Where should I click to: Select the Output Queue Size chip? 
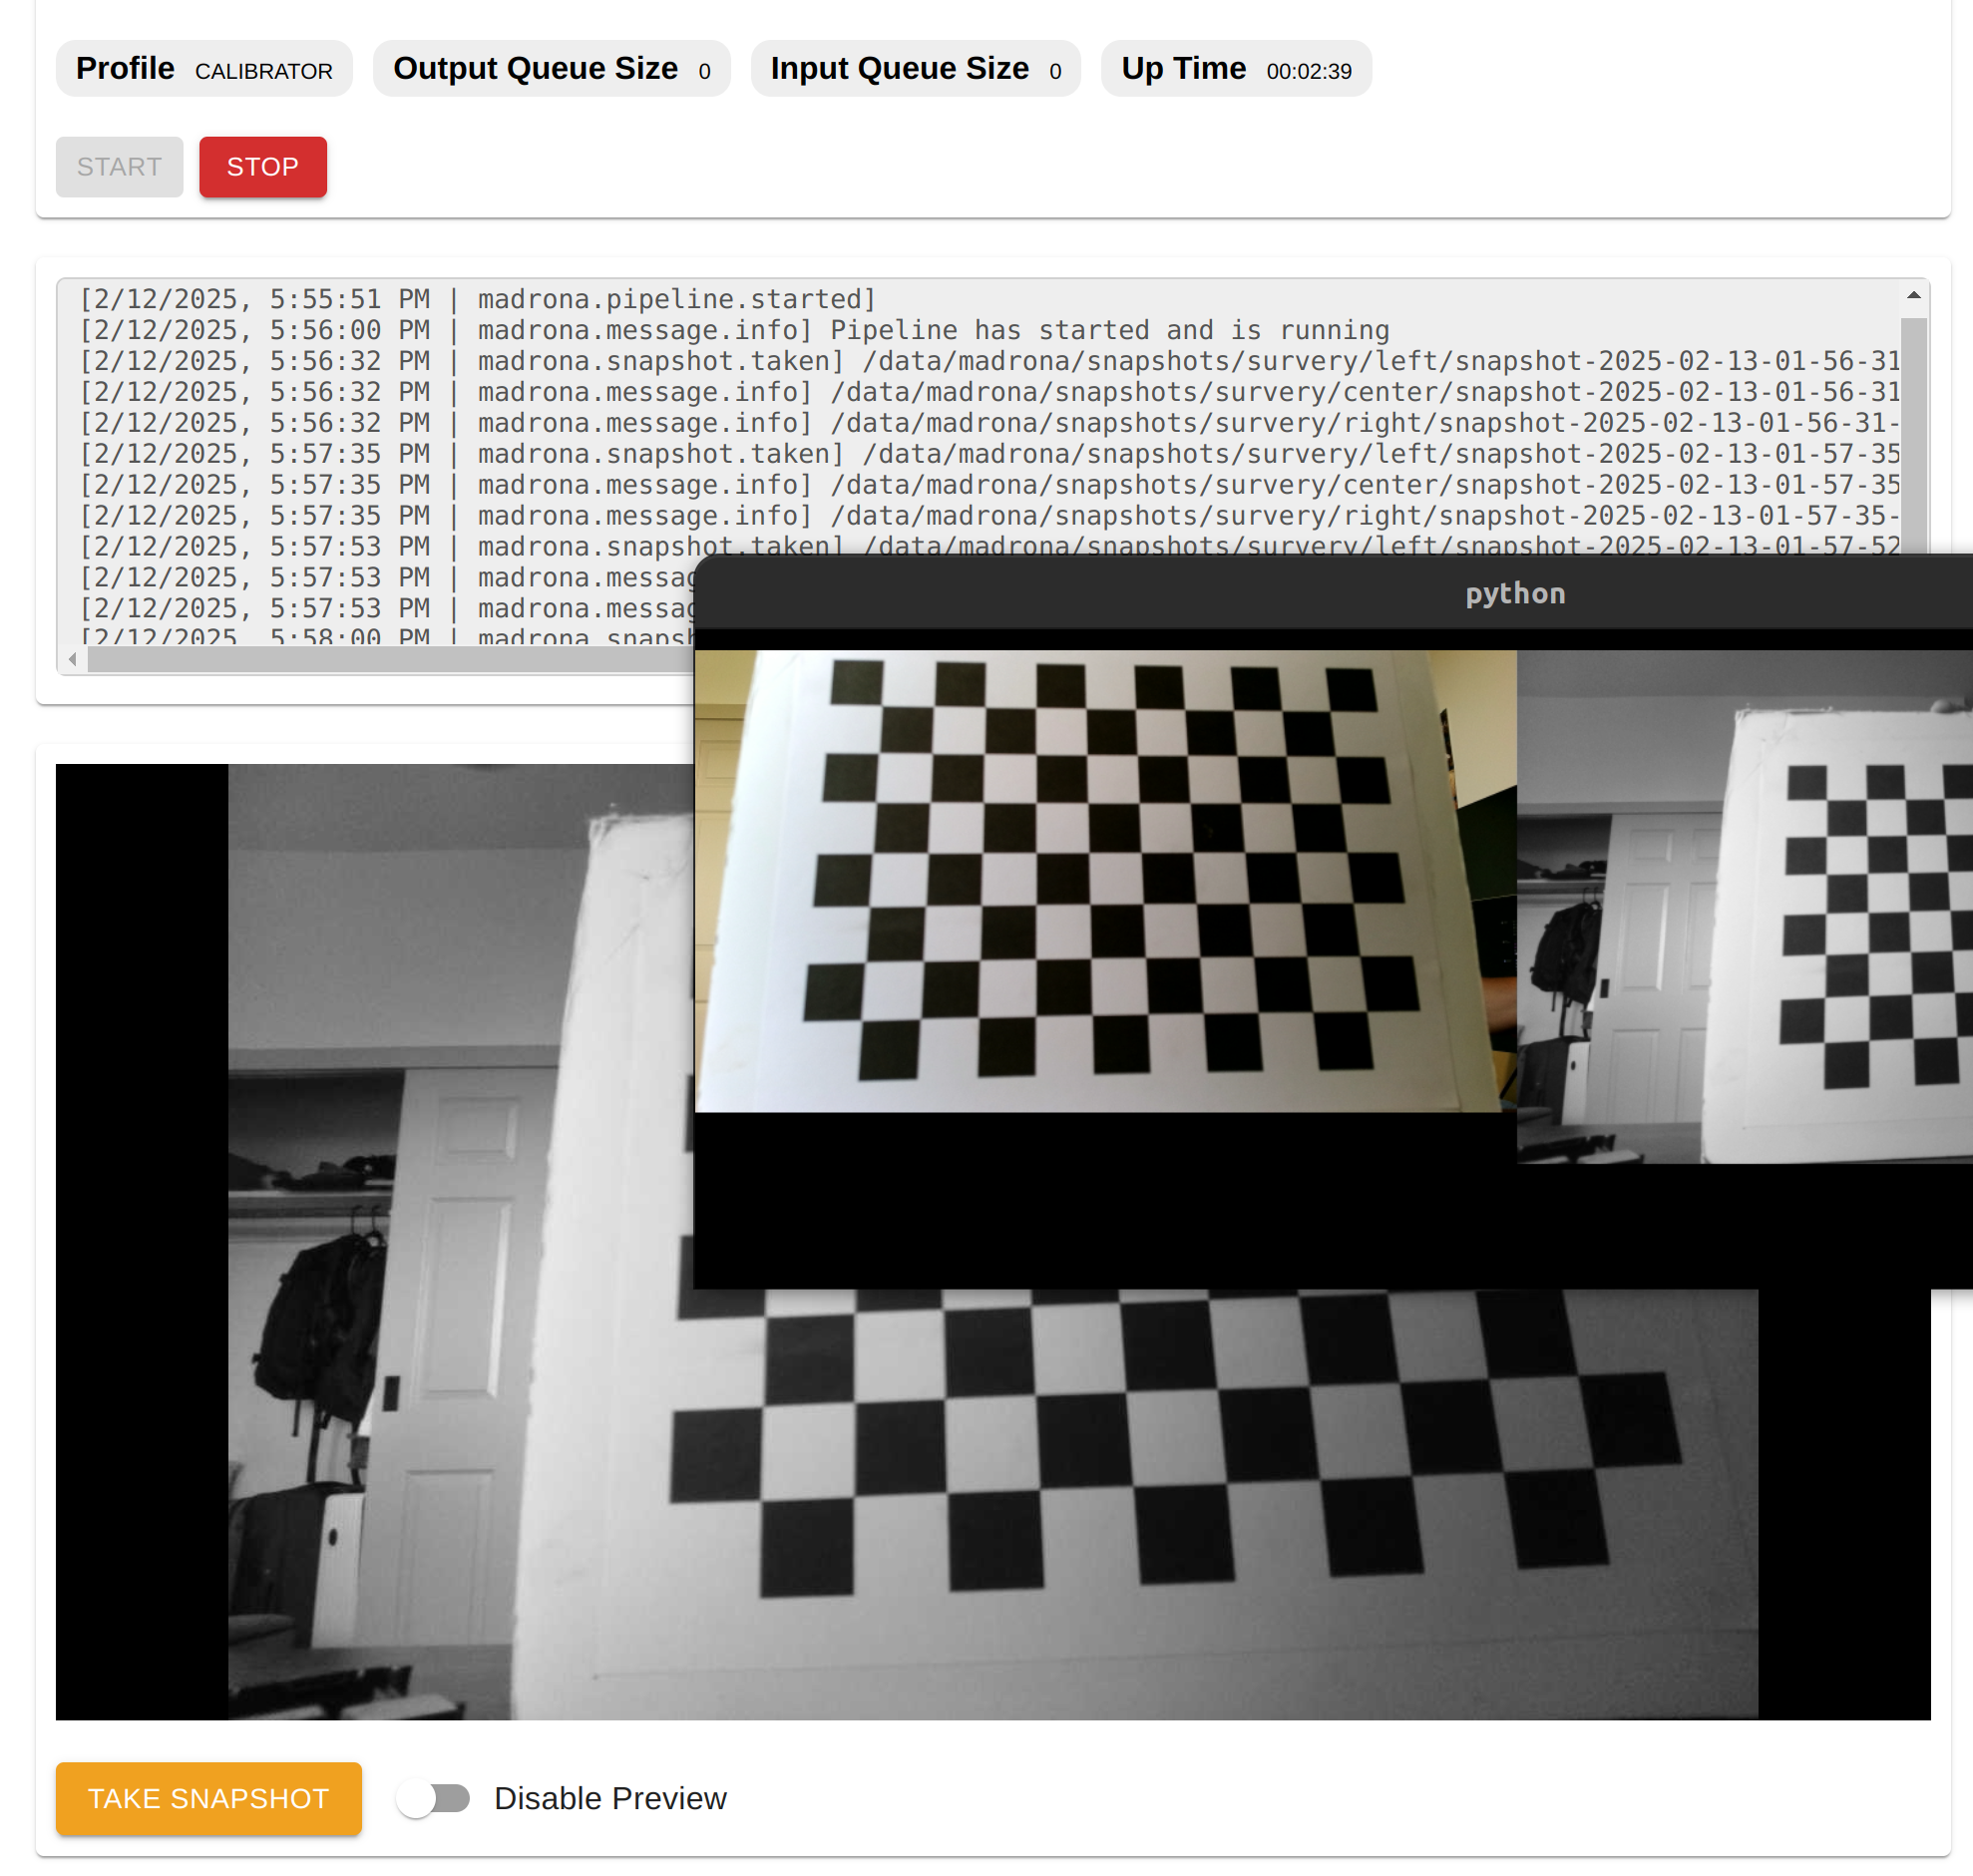pos(551,69)
